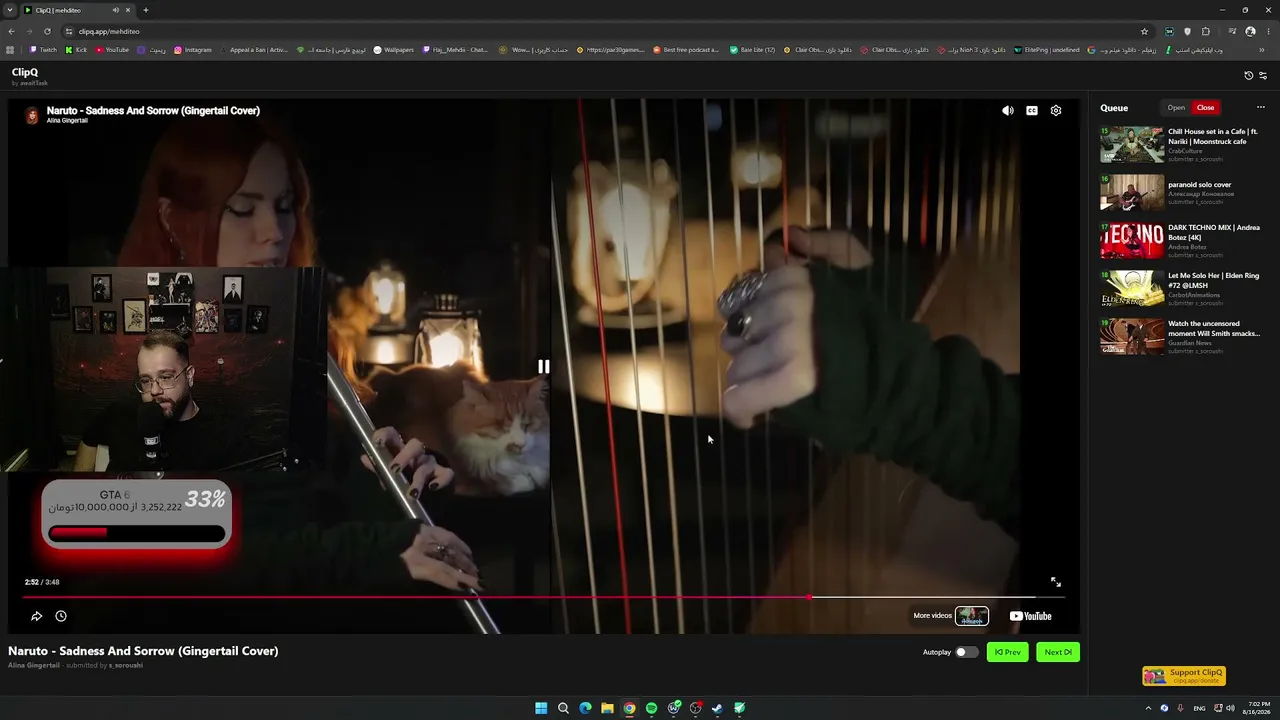The width and height of the screenshot is (1280, 720).
Task: Open the ElitePing bookmark
Action: click(1046, 50)
